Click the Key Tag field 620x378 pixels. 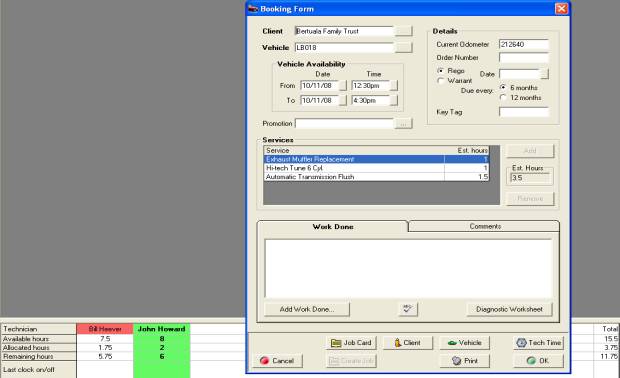[x=524, y=112]
